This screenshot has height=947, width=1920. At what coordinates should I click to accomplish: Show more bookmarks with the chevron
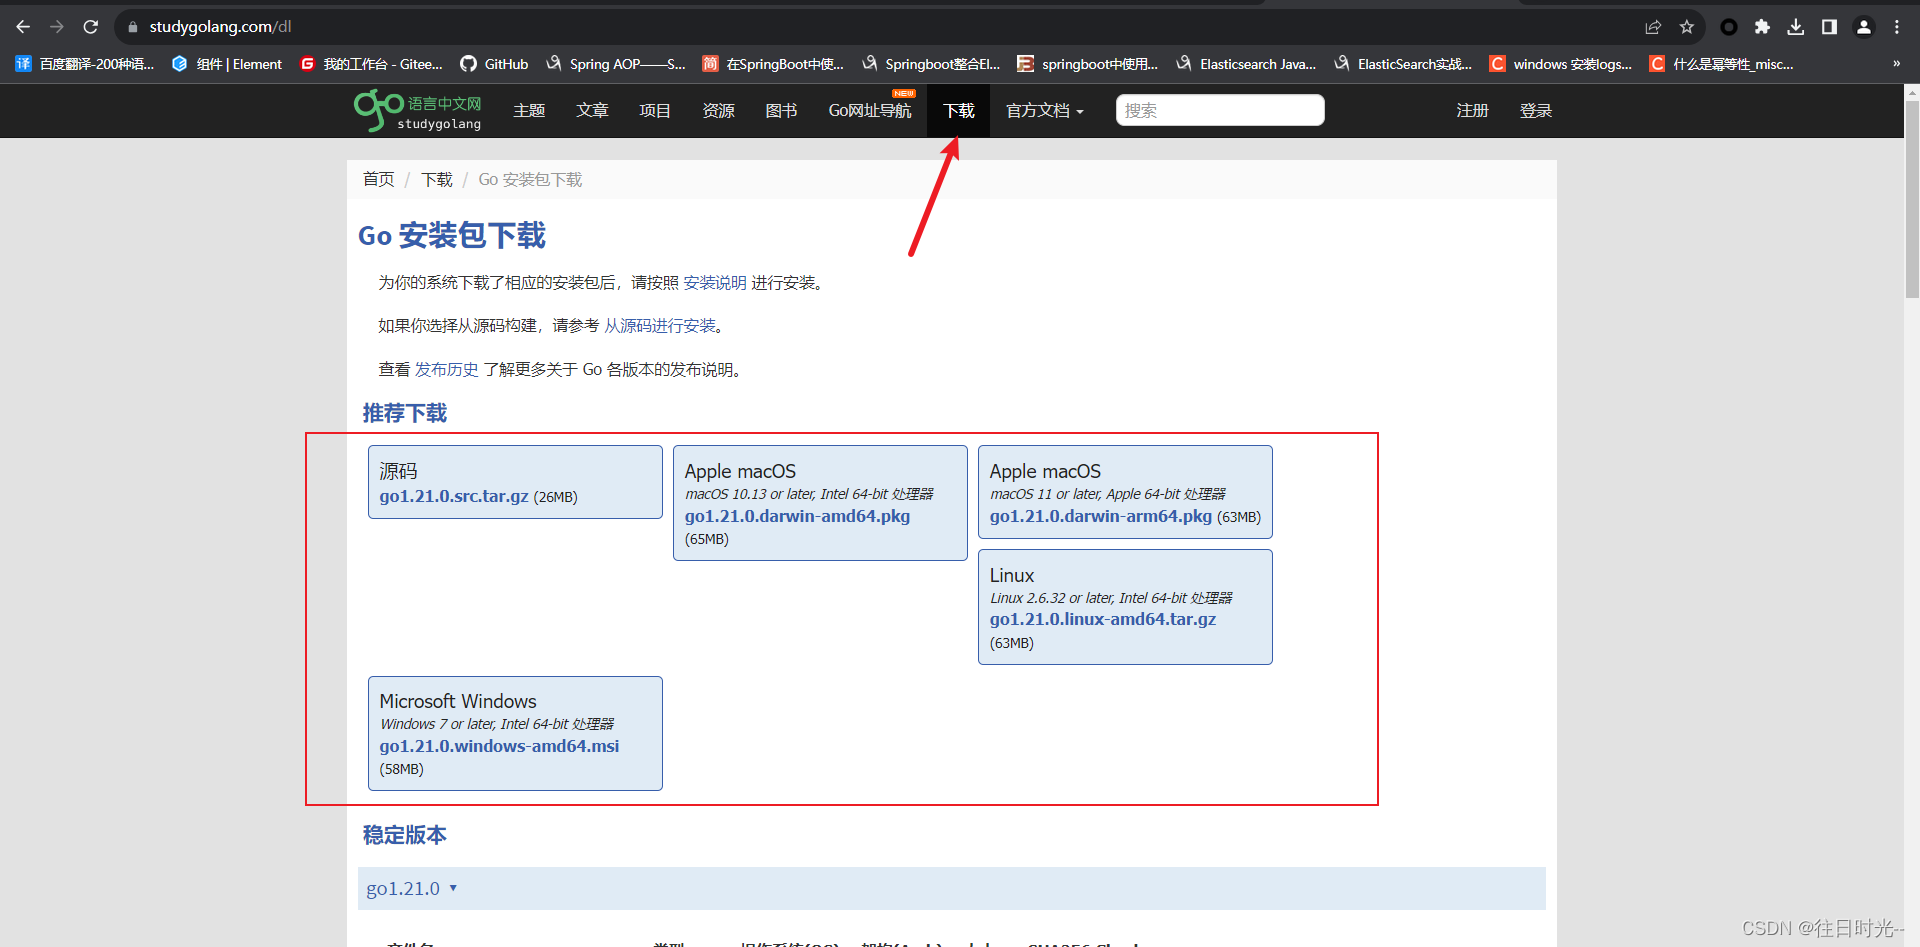tap(1896, 64)
